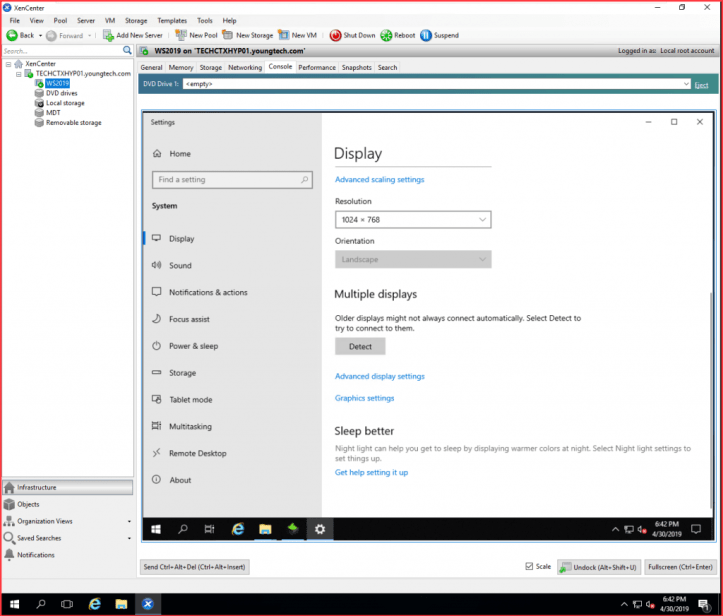This screenshot has width=723, height=616.
Task: Click the green Reboot icon
Action: pos(386,36)
